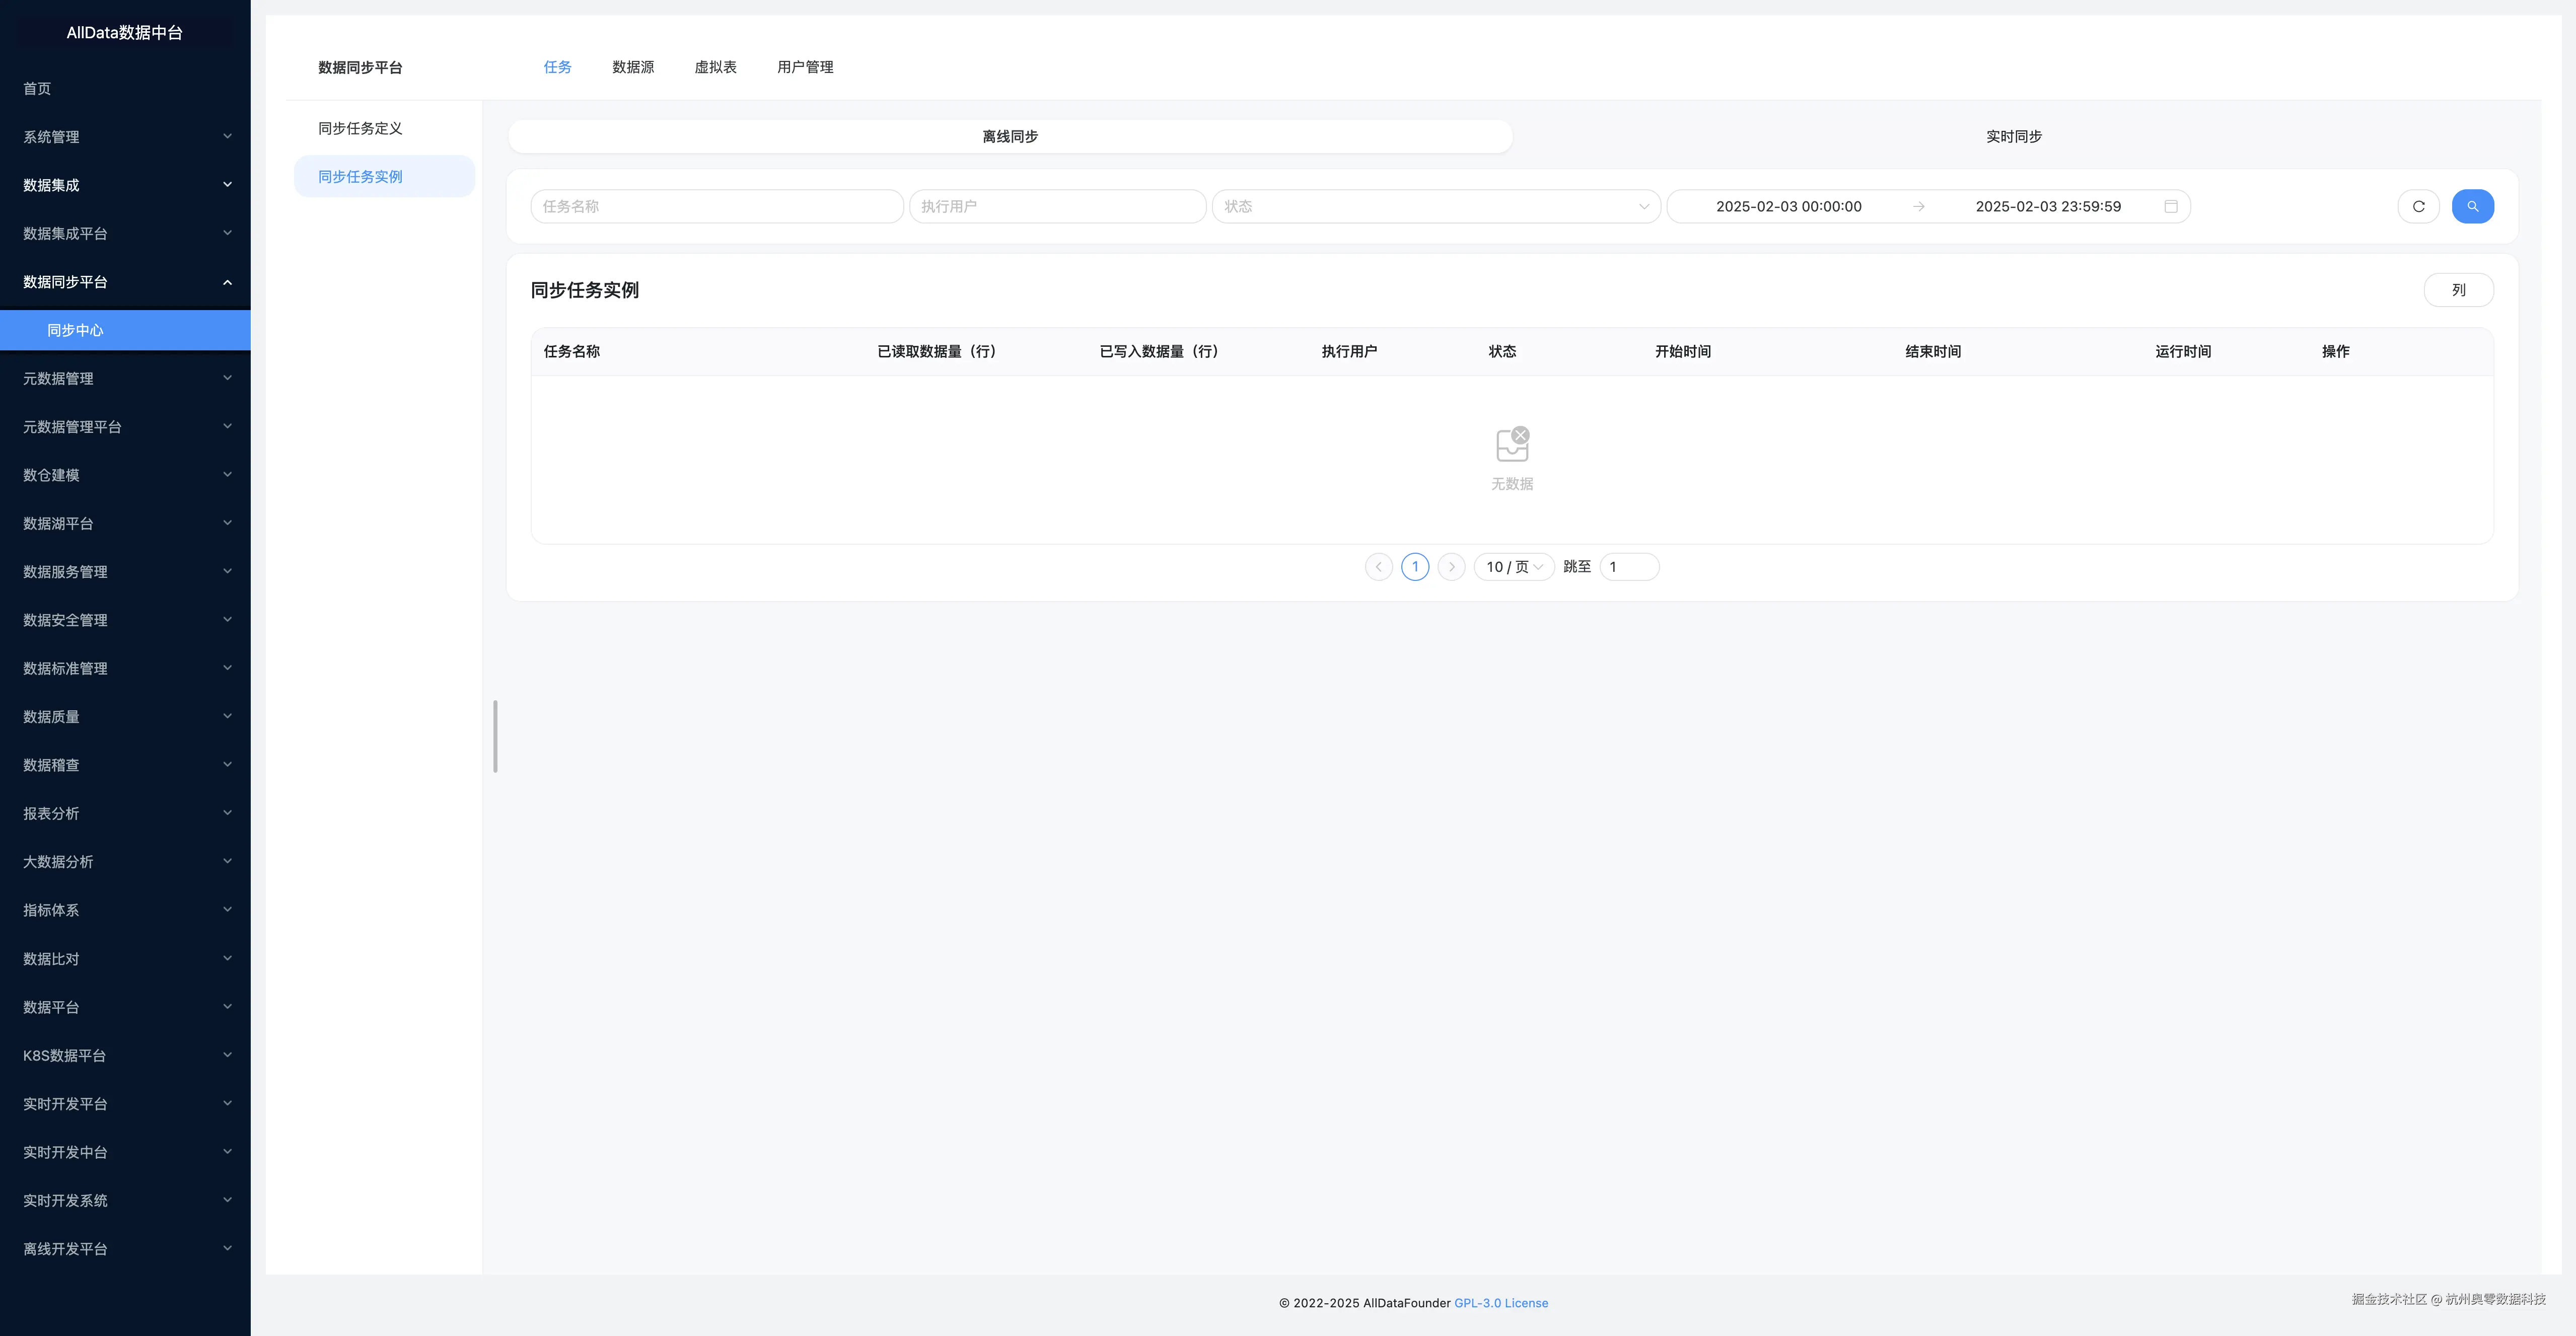Open the GPL-3.0 License link
This screenshot has width=2576, height=1336.
[x=1500, y=1303]
